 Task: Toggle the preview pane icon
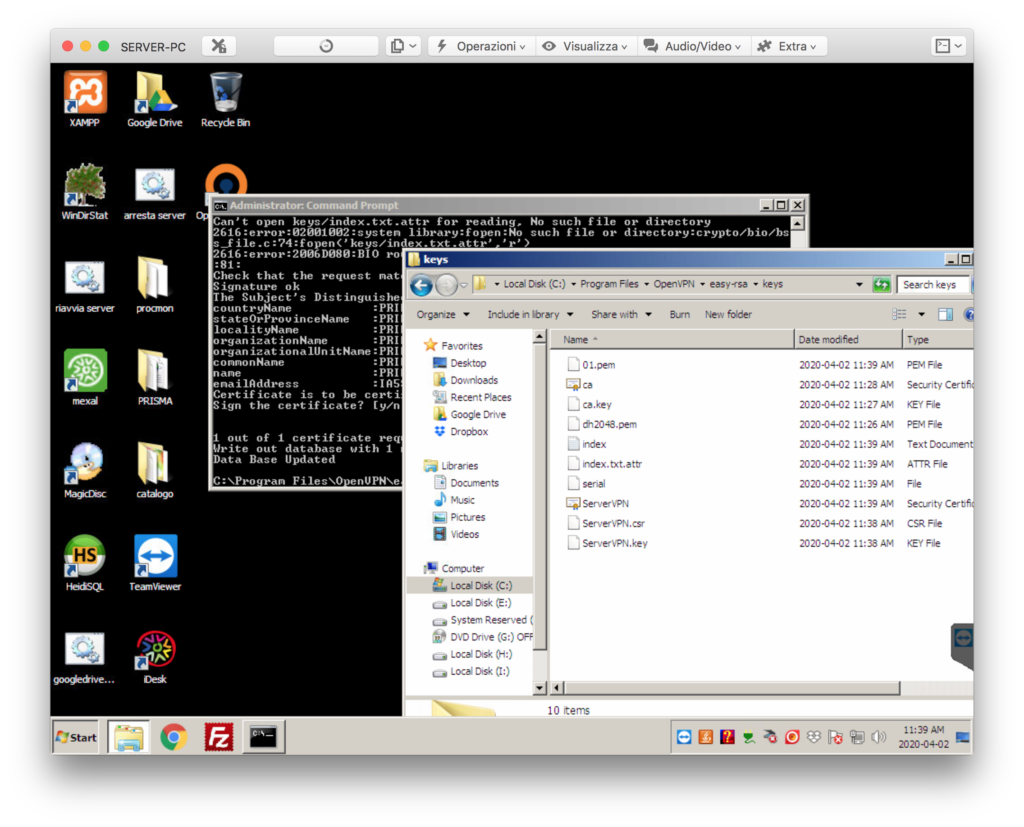pyautogui.click(x=945, y=314)
